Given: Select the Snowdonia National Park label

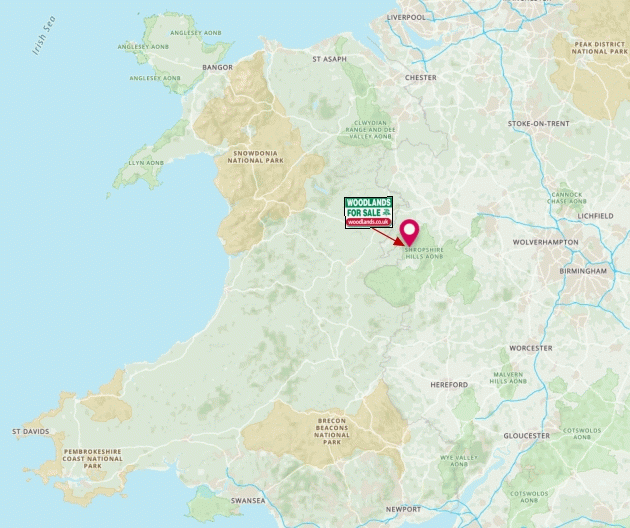Looking at the screenshot, I should (256, 157).
